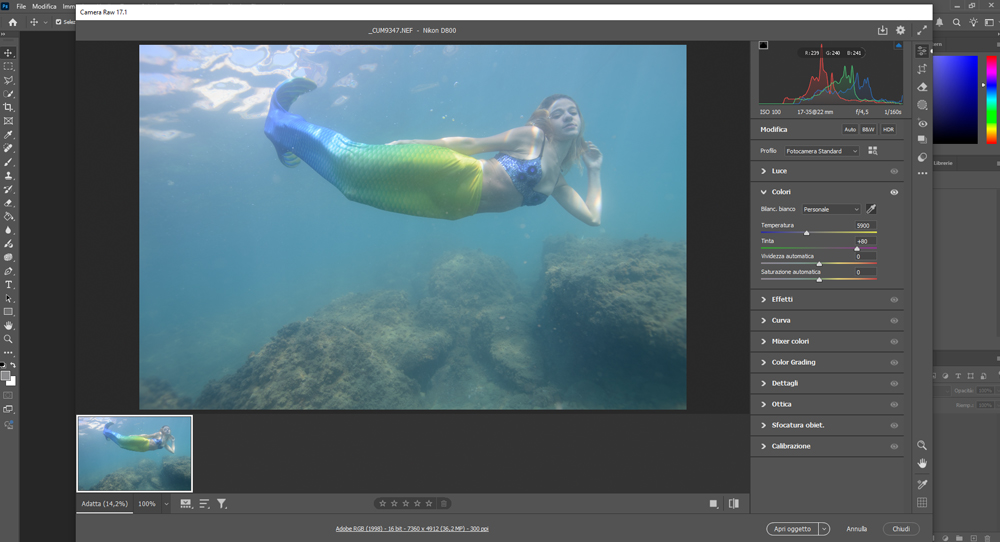Viewport: 1000px width, 542px height.
Task: Open the Masking tool
Action: 922,105
